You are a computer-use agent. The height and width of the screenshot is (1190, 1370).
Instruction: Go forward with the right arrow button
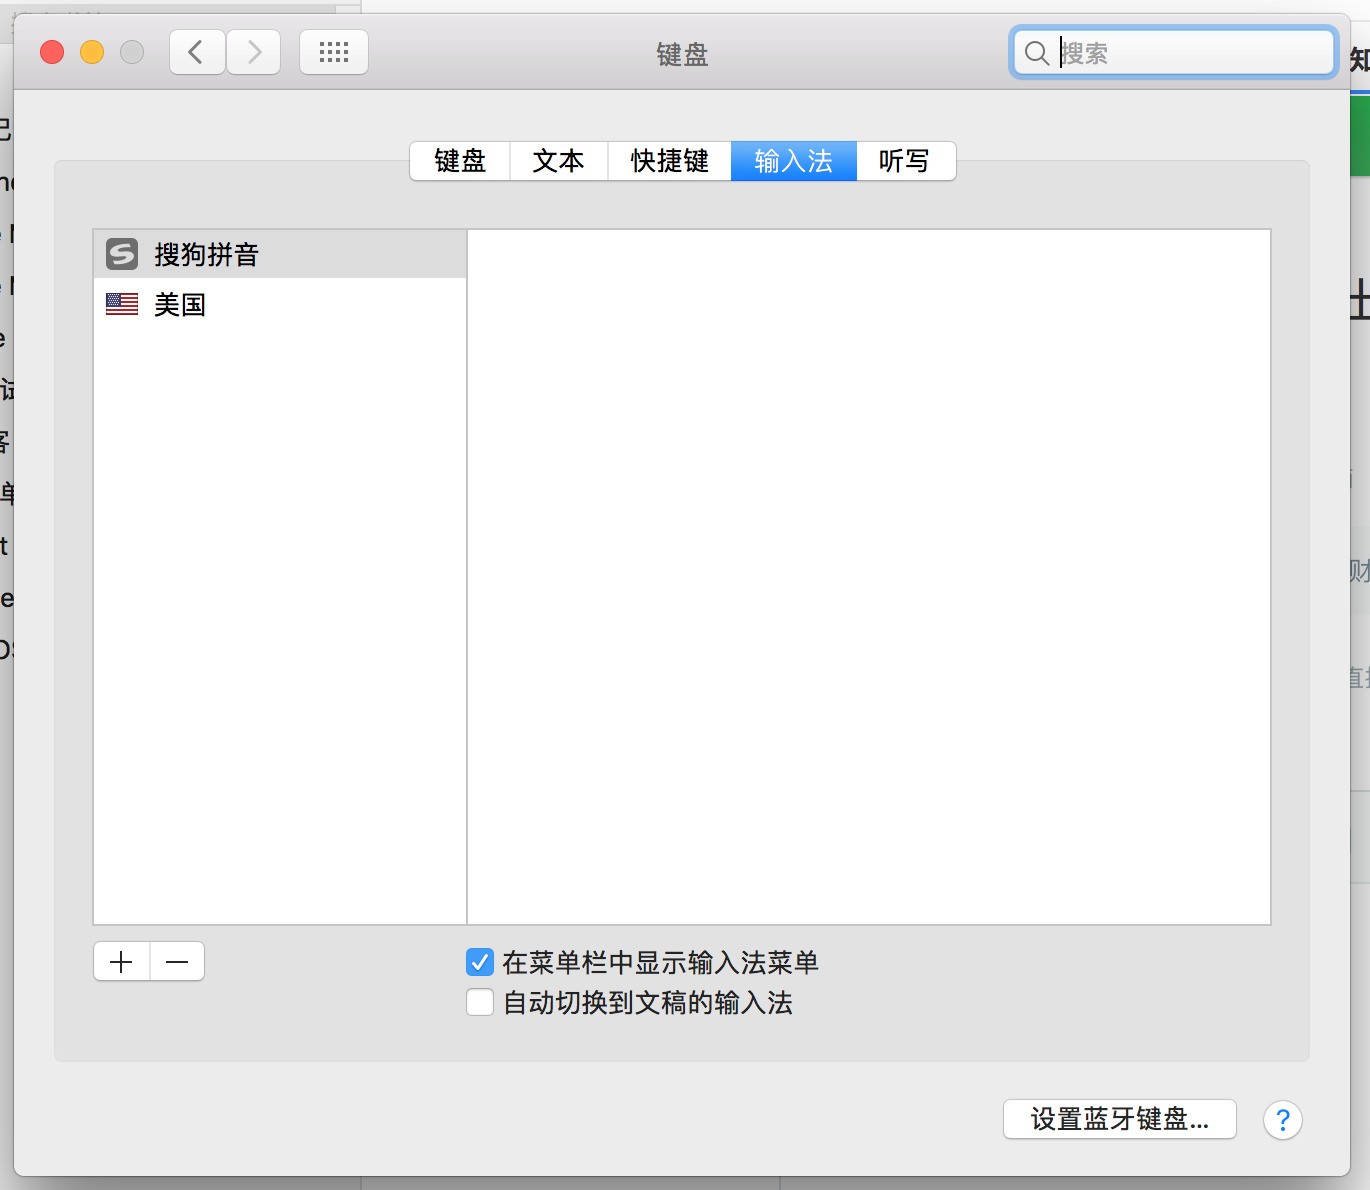(254, 52)
